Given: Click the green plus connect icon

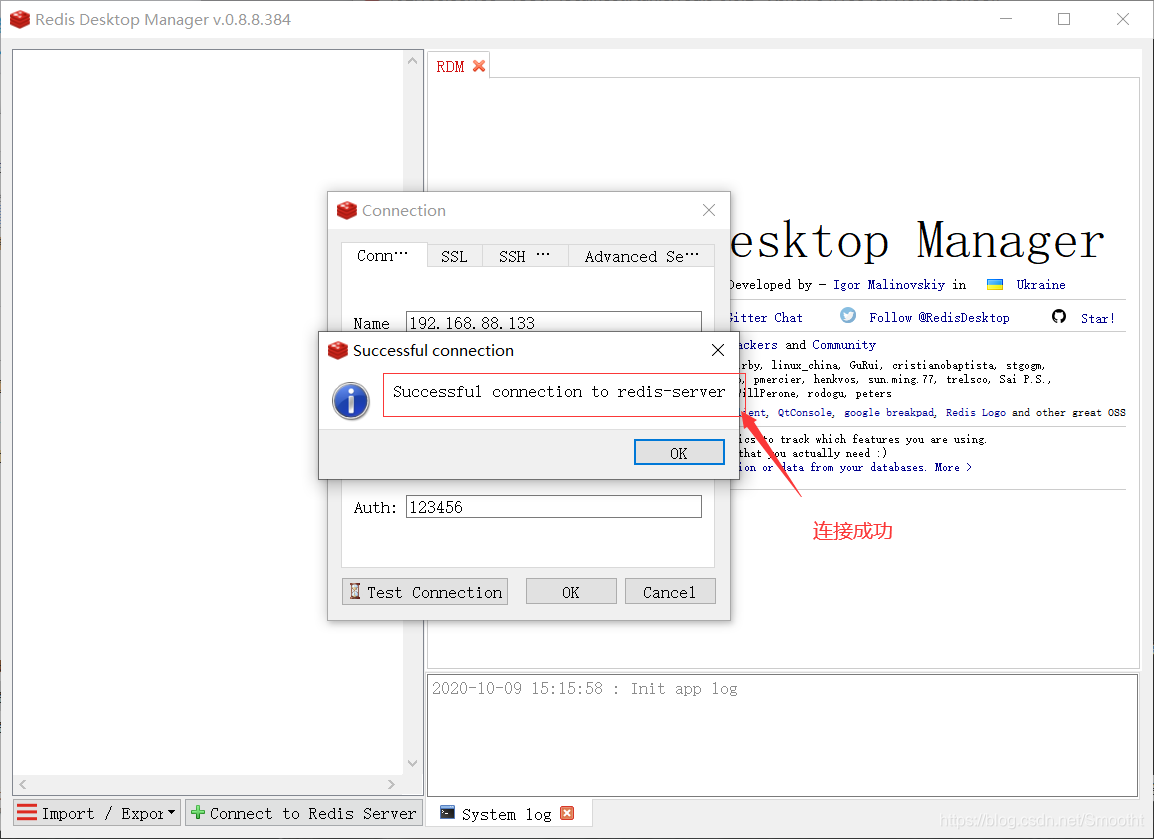Looking at the screenshot, I should coord(197,813).
